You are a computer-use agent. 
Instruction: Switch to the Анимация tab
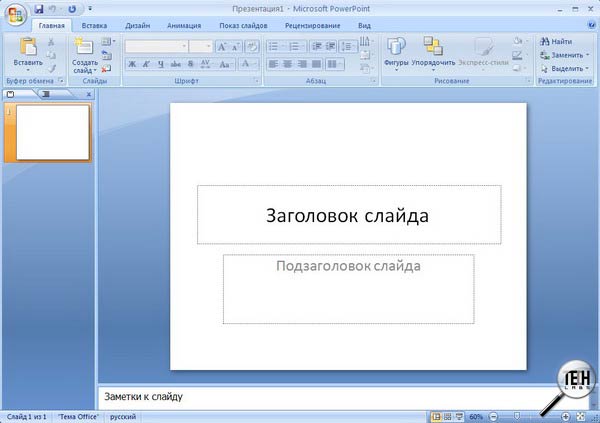[184, 26]
